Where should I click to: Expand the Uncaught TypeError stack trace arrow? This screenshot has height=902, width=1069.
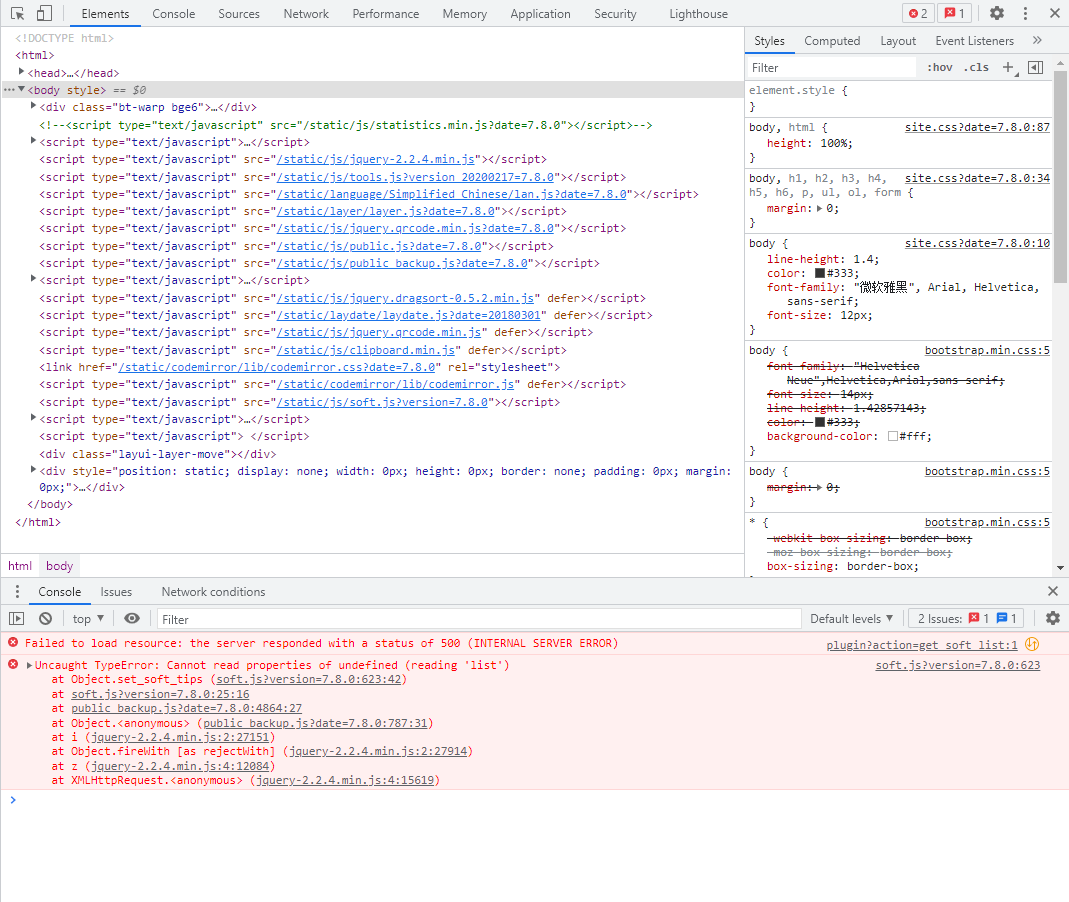(29, 665)
